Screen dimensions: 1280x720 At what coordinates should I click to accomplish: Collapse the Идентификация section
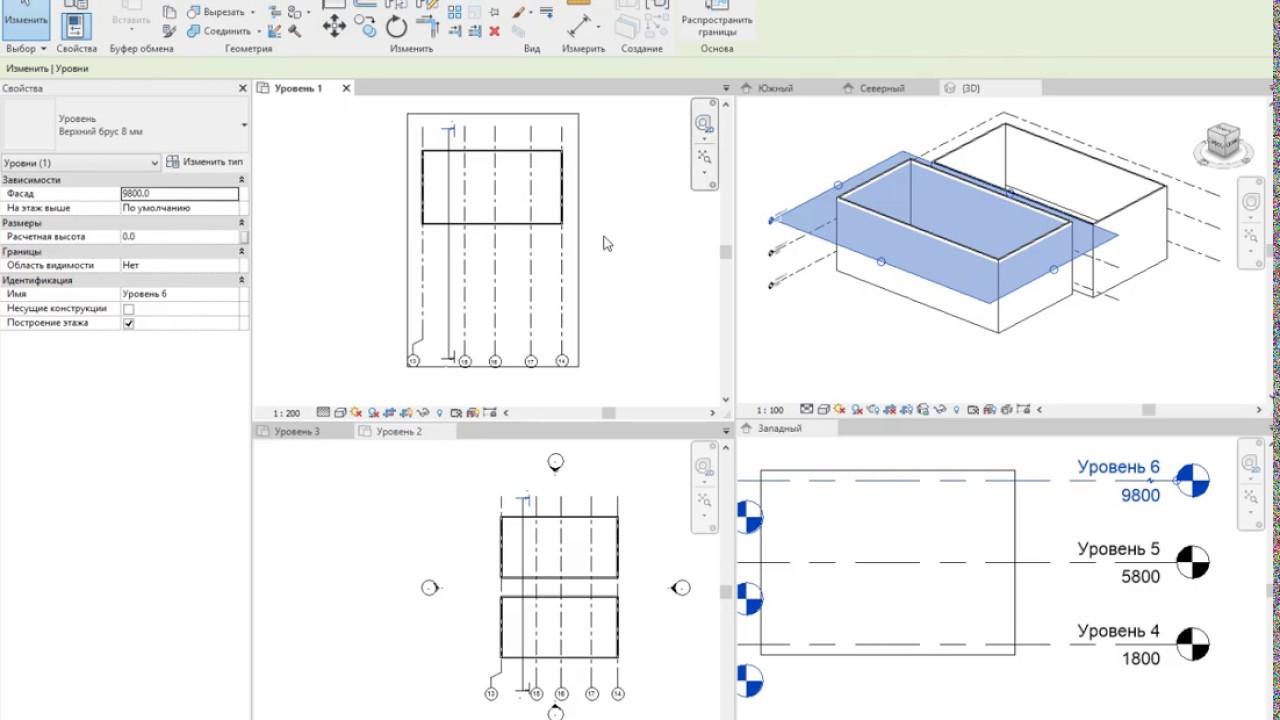[x=241, y=281]
